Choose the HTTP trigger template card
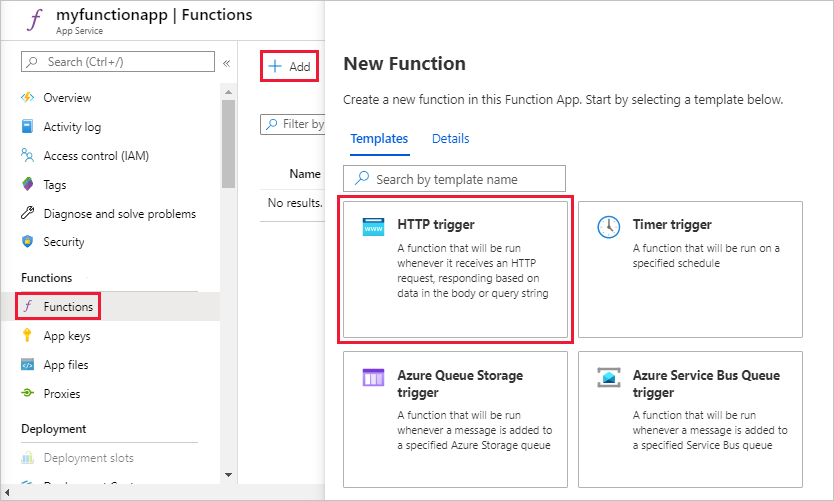This screenshot has height=501, width=834. click(x=457, y=269)
